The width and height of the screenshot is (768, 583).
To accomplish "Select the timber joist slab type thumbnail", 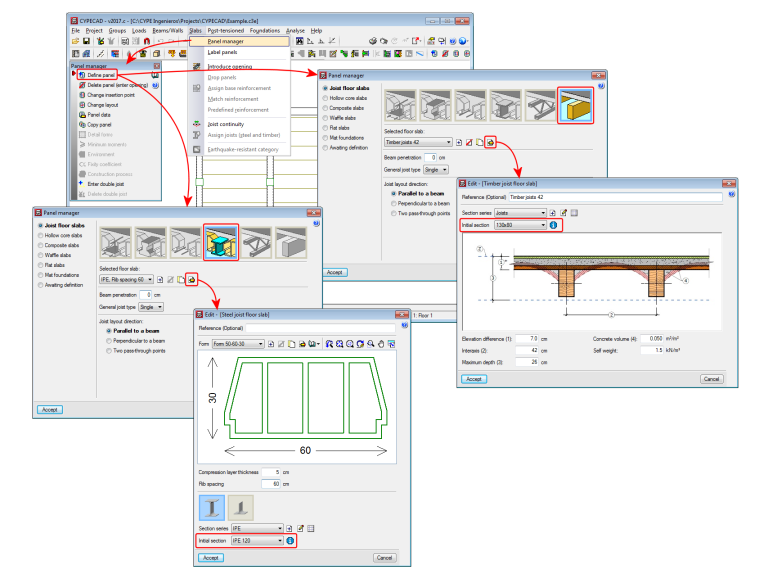I will coord(575,105).
